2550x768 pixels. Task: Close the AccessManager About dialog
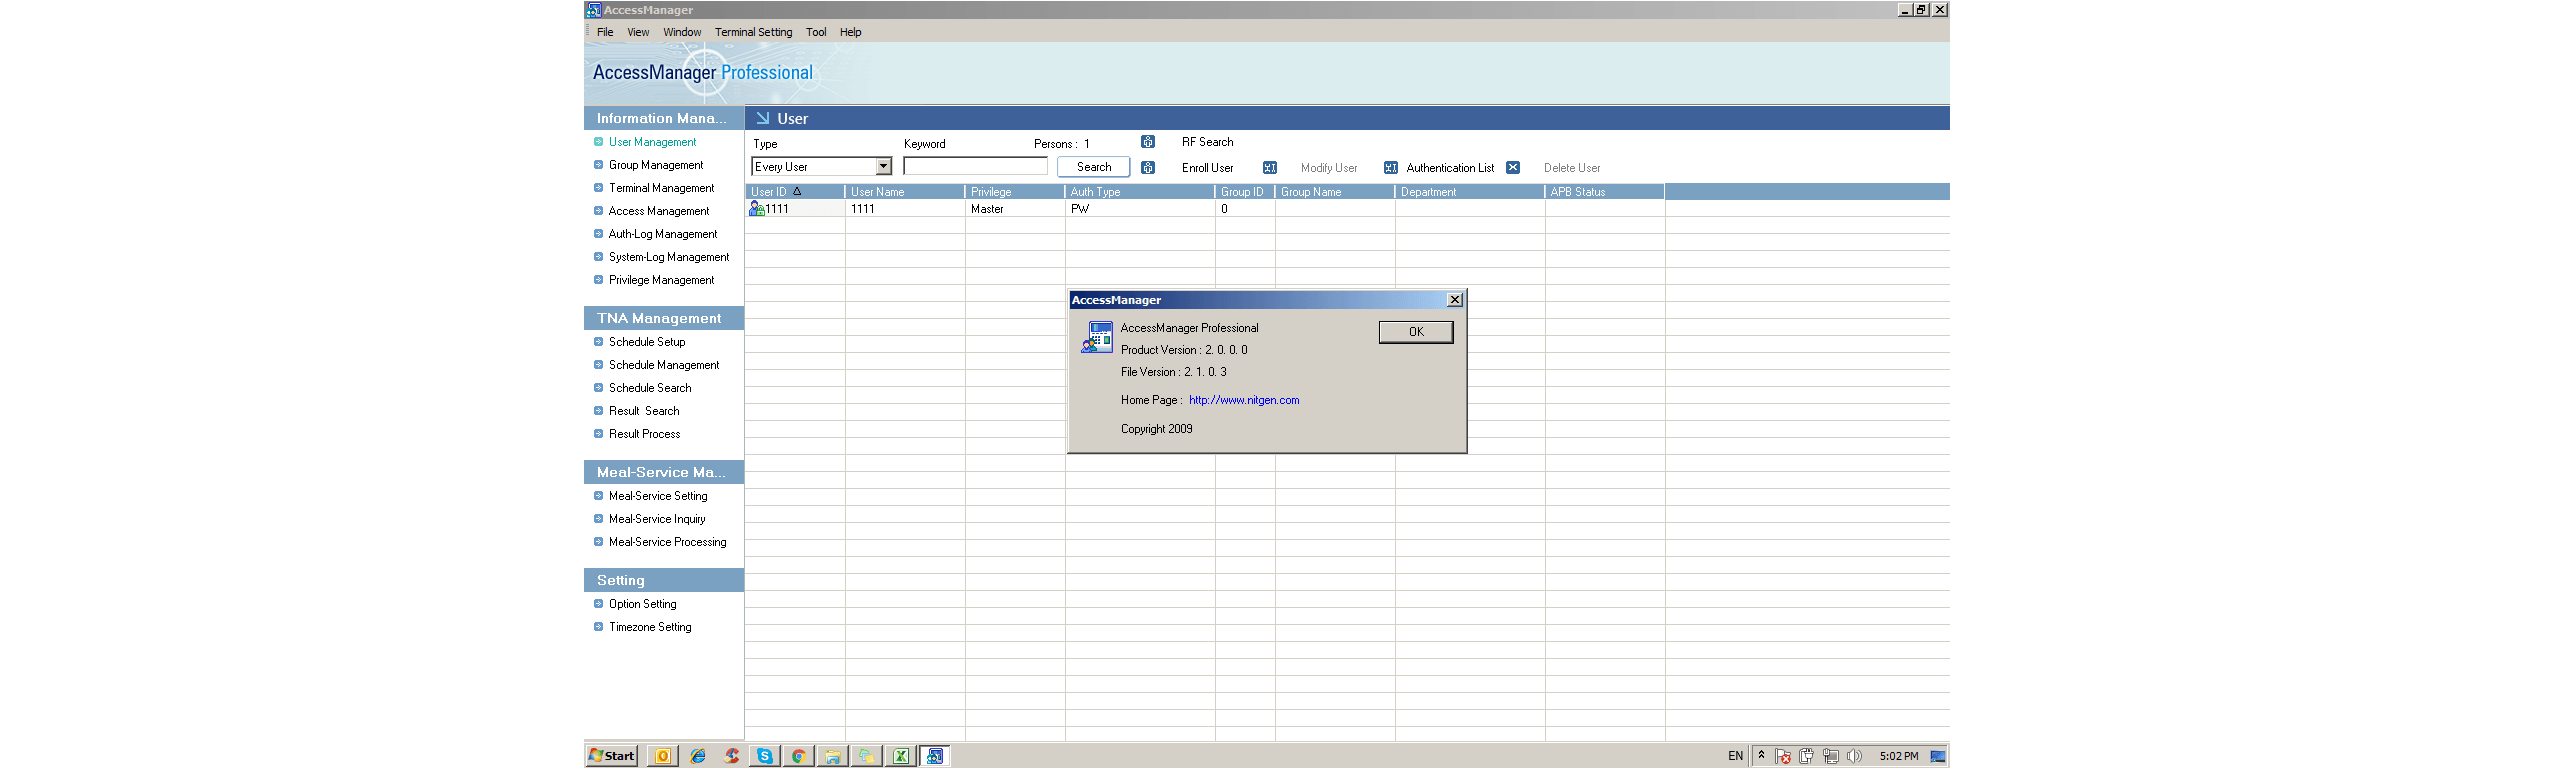(x=1455, y=300)
